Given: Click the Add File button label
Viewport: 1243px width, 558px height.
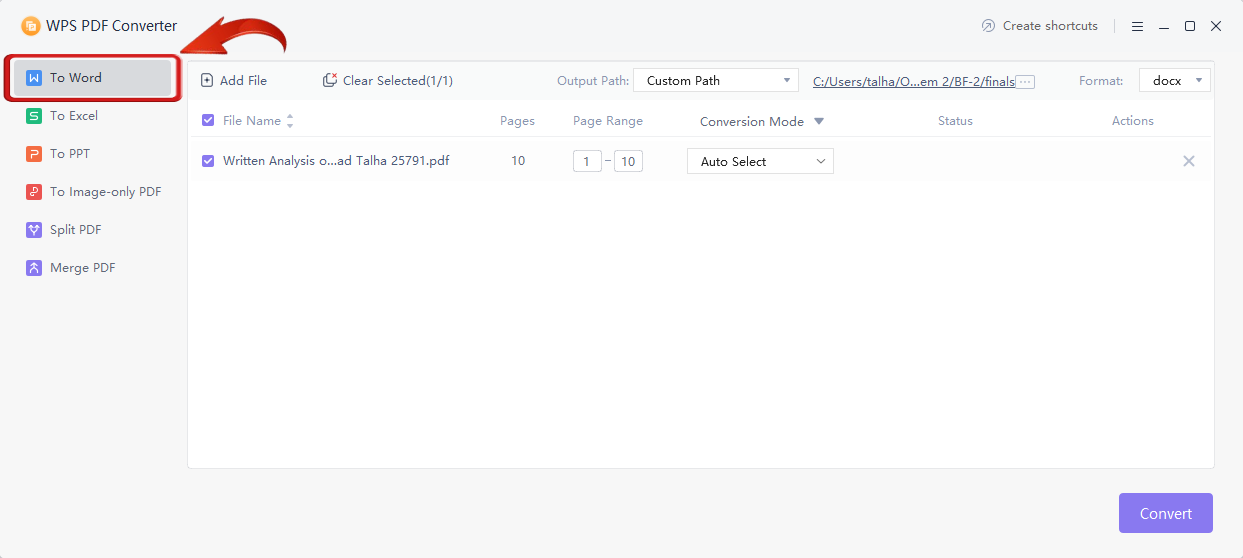Looking at the screenshot, I should tap(243, 81).
